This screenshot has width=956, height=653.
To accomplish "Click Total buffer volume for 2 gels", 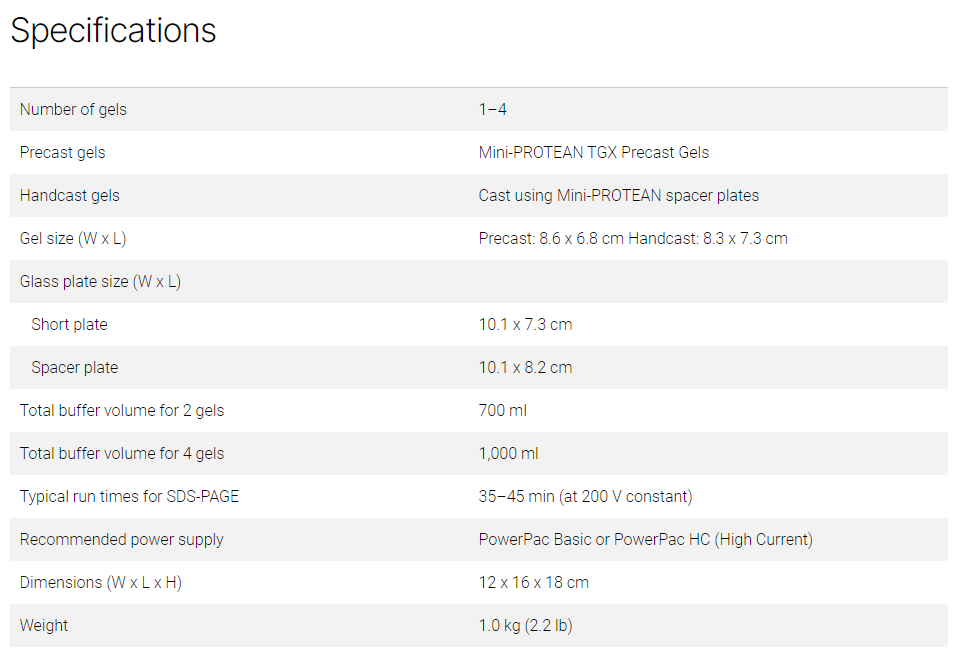I will pos(121,410).
